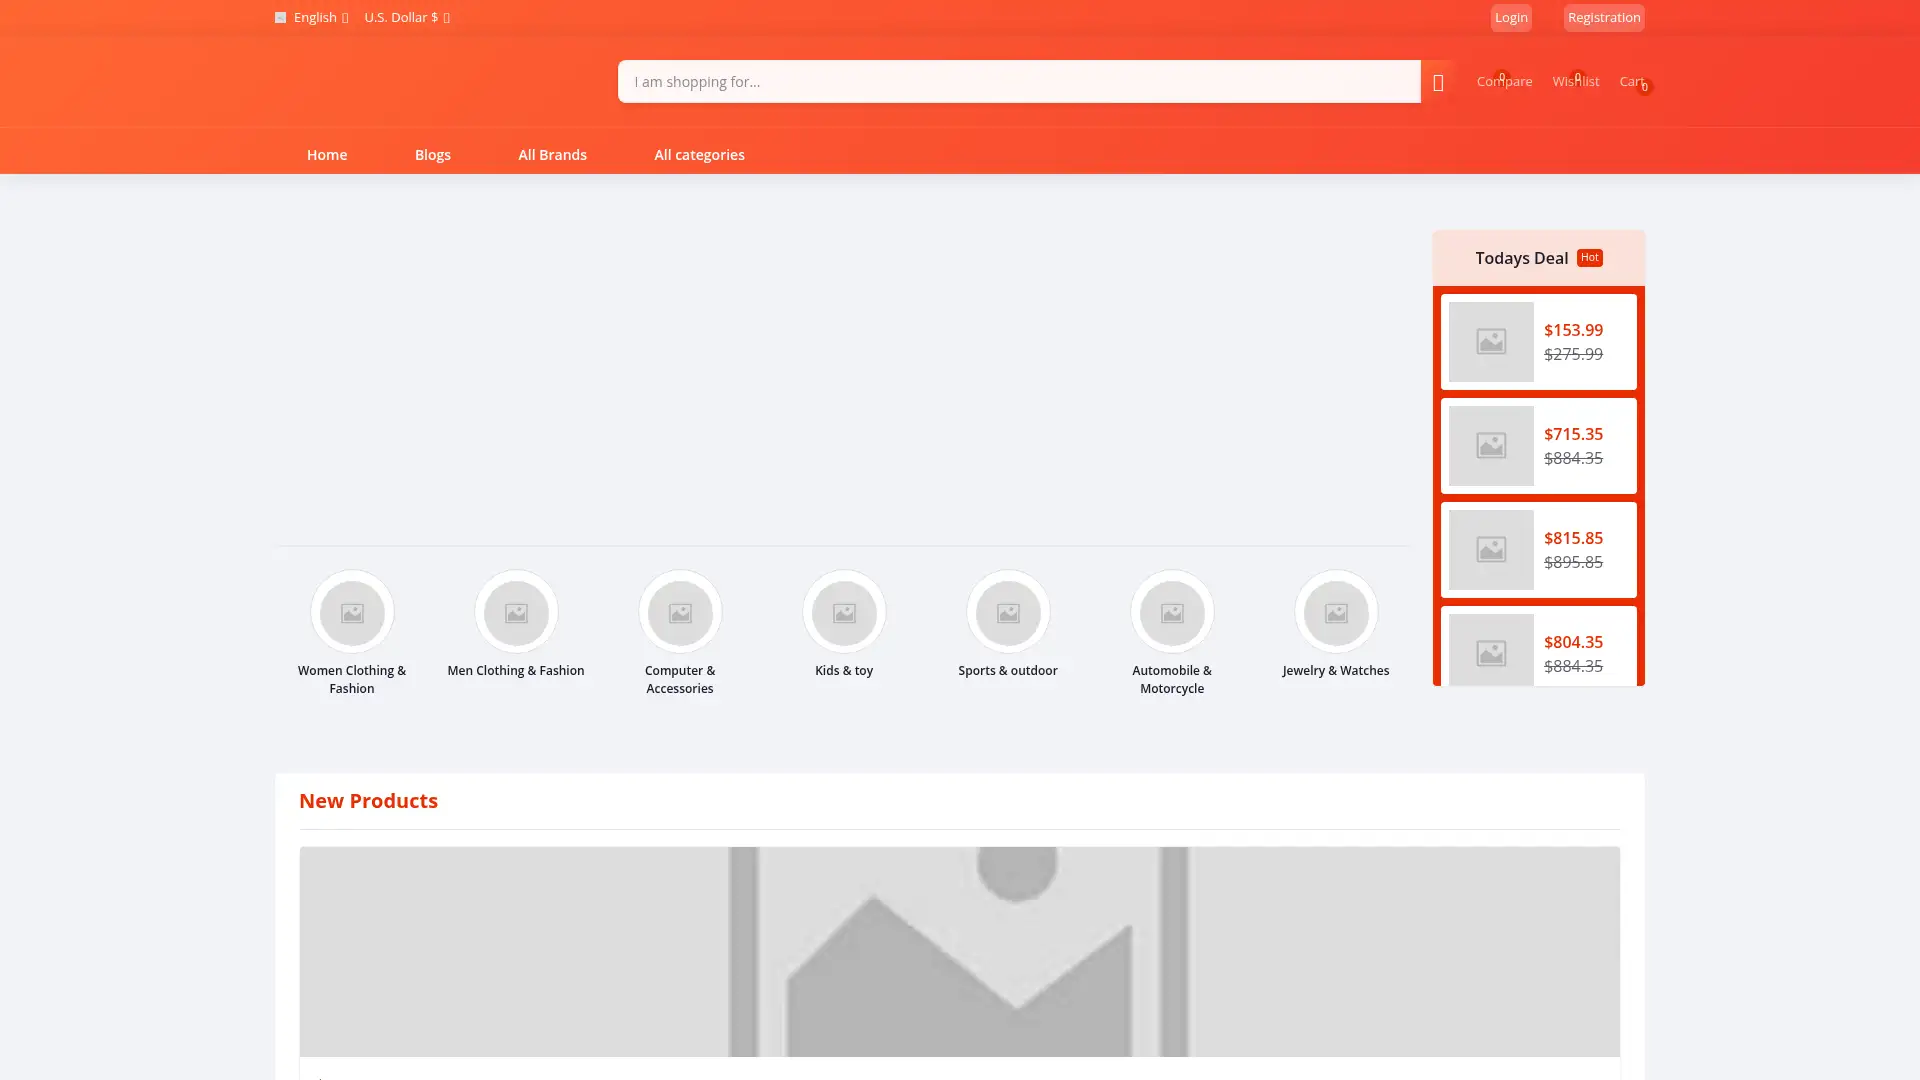Switch to the All Brands section

pyautogui.click(x=552, y=155)
